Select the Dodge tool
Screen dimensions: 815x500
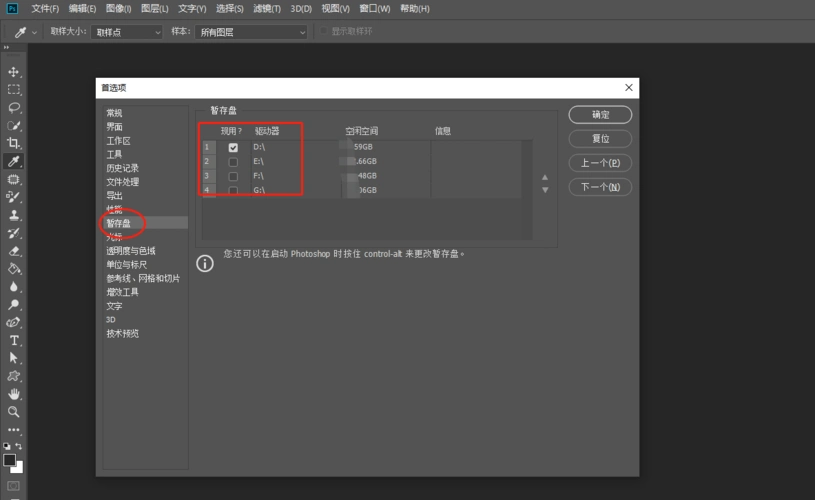[x=14, y=305]
